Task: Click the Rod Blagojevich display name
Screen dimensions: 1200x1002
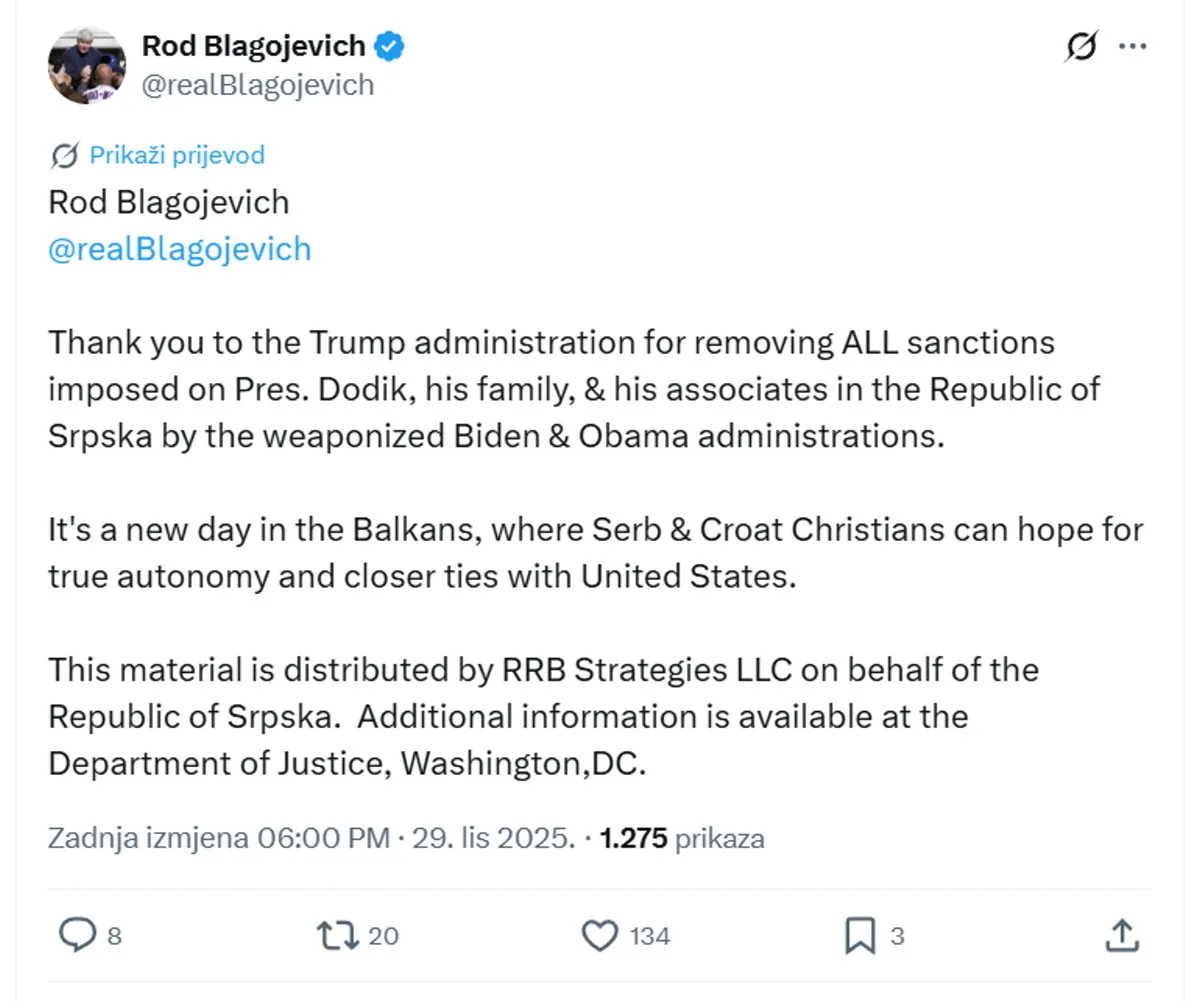Action: [x=253, y=46]
